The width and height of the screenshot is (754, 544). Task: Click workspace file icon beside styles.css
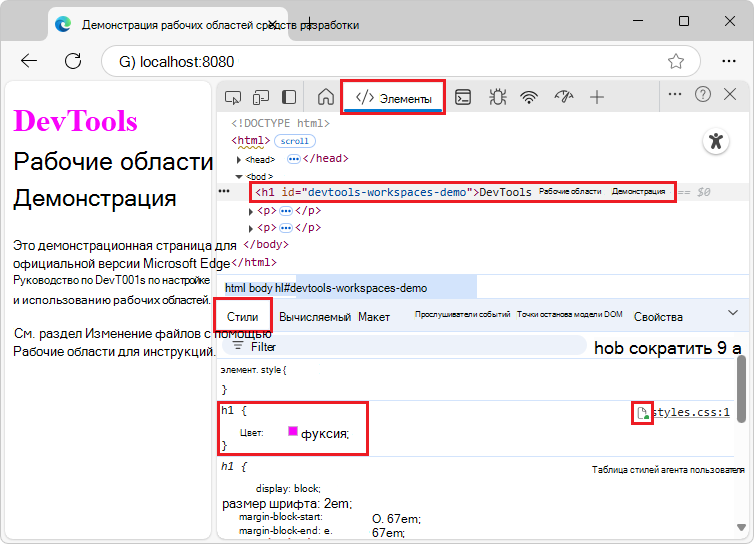[642, 413]
